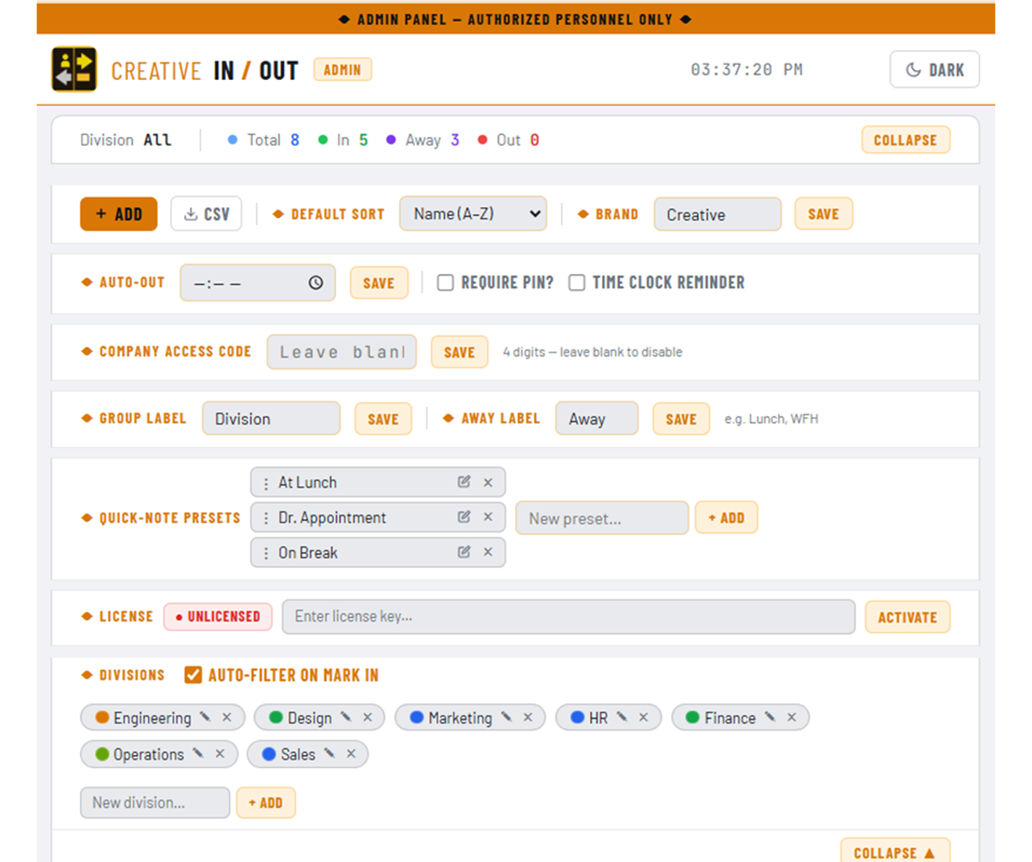
Task: Add the new quick-note preset
Action: pos(727,518)
